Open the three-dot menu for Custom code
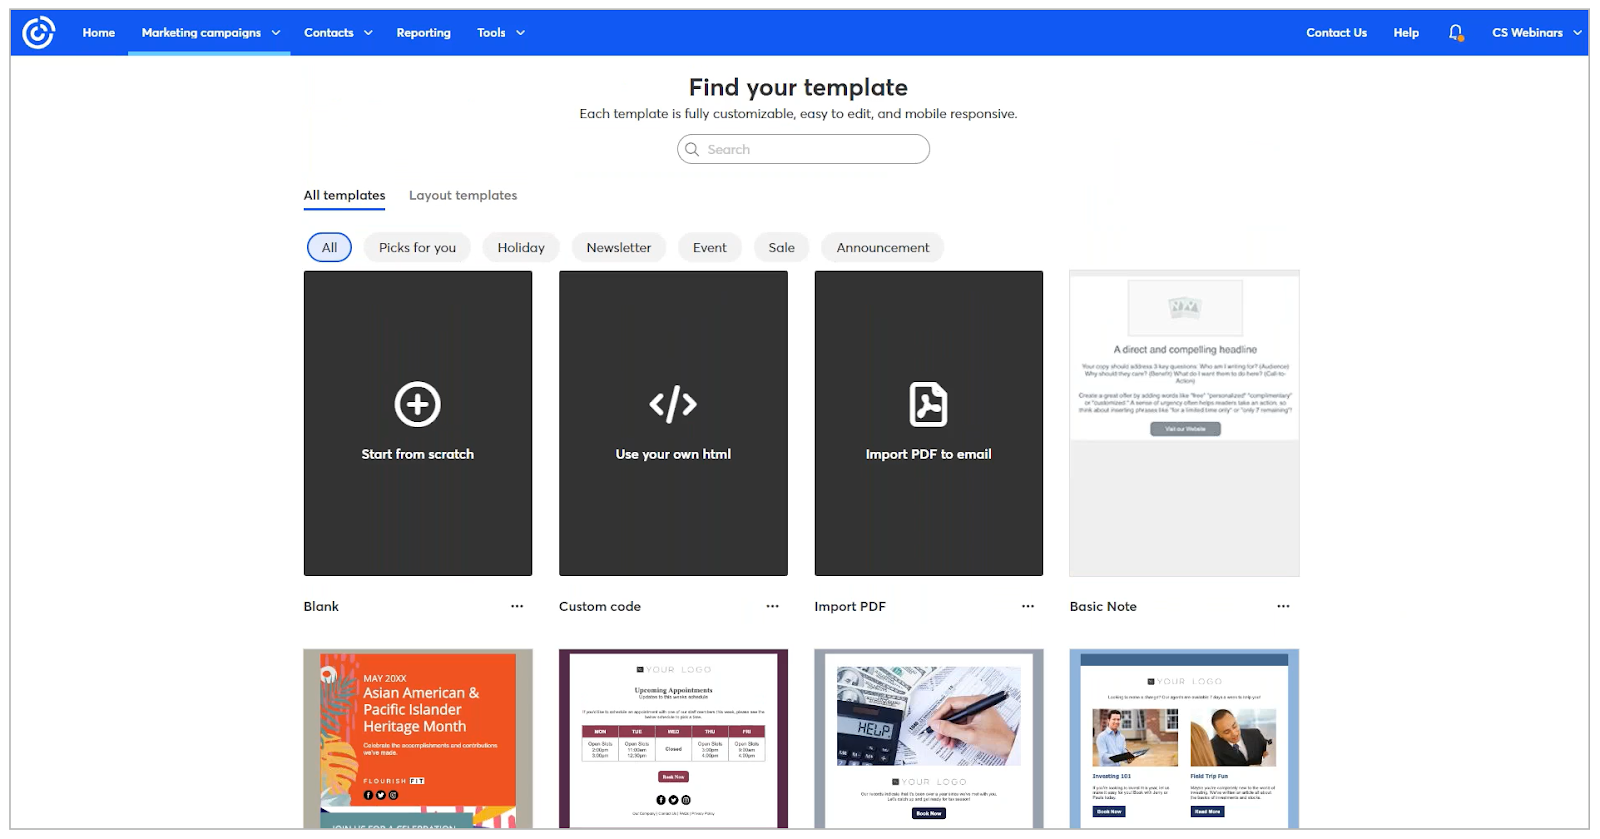 (772, 606)
